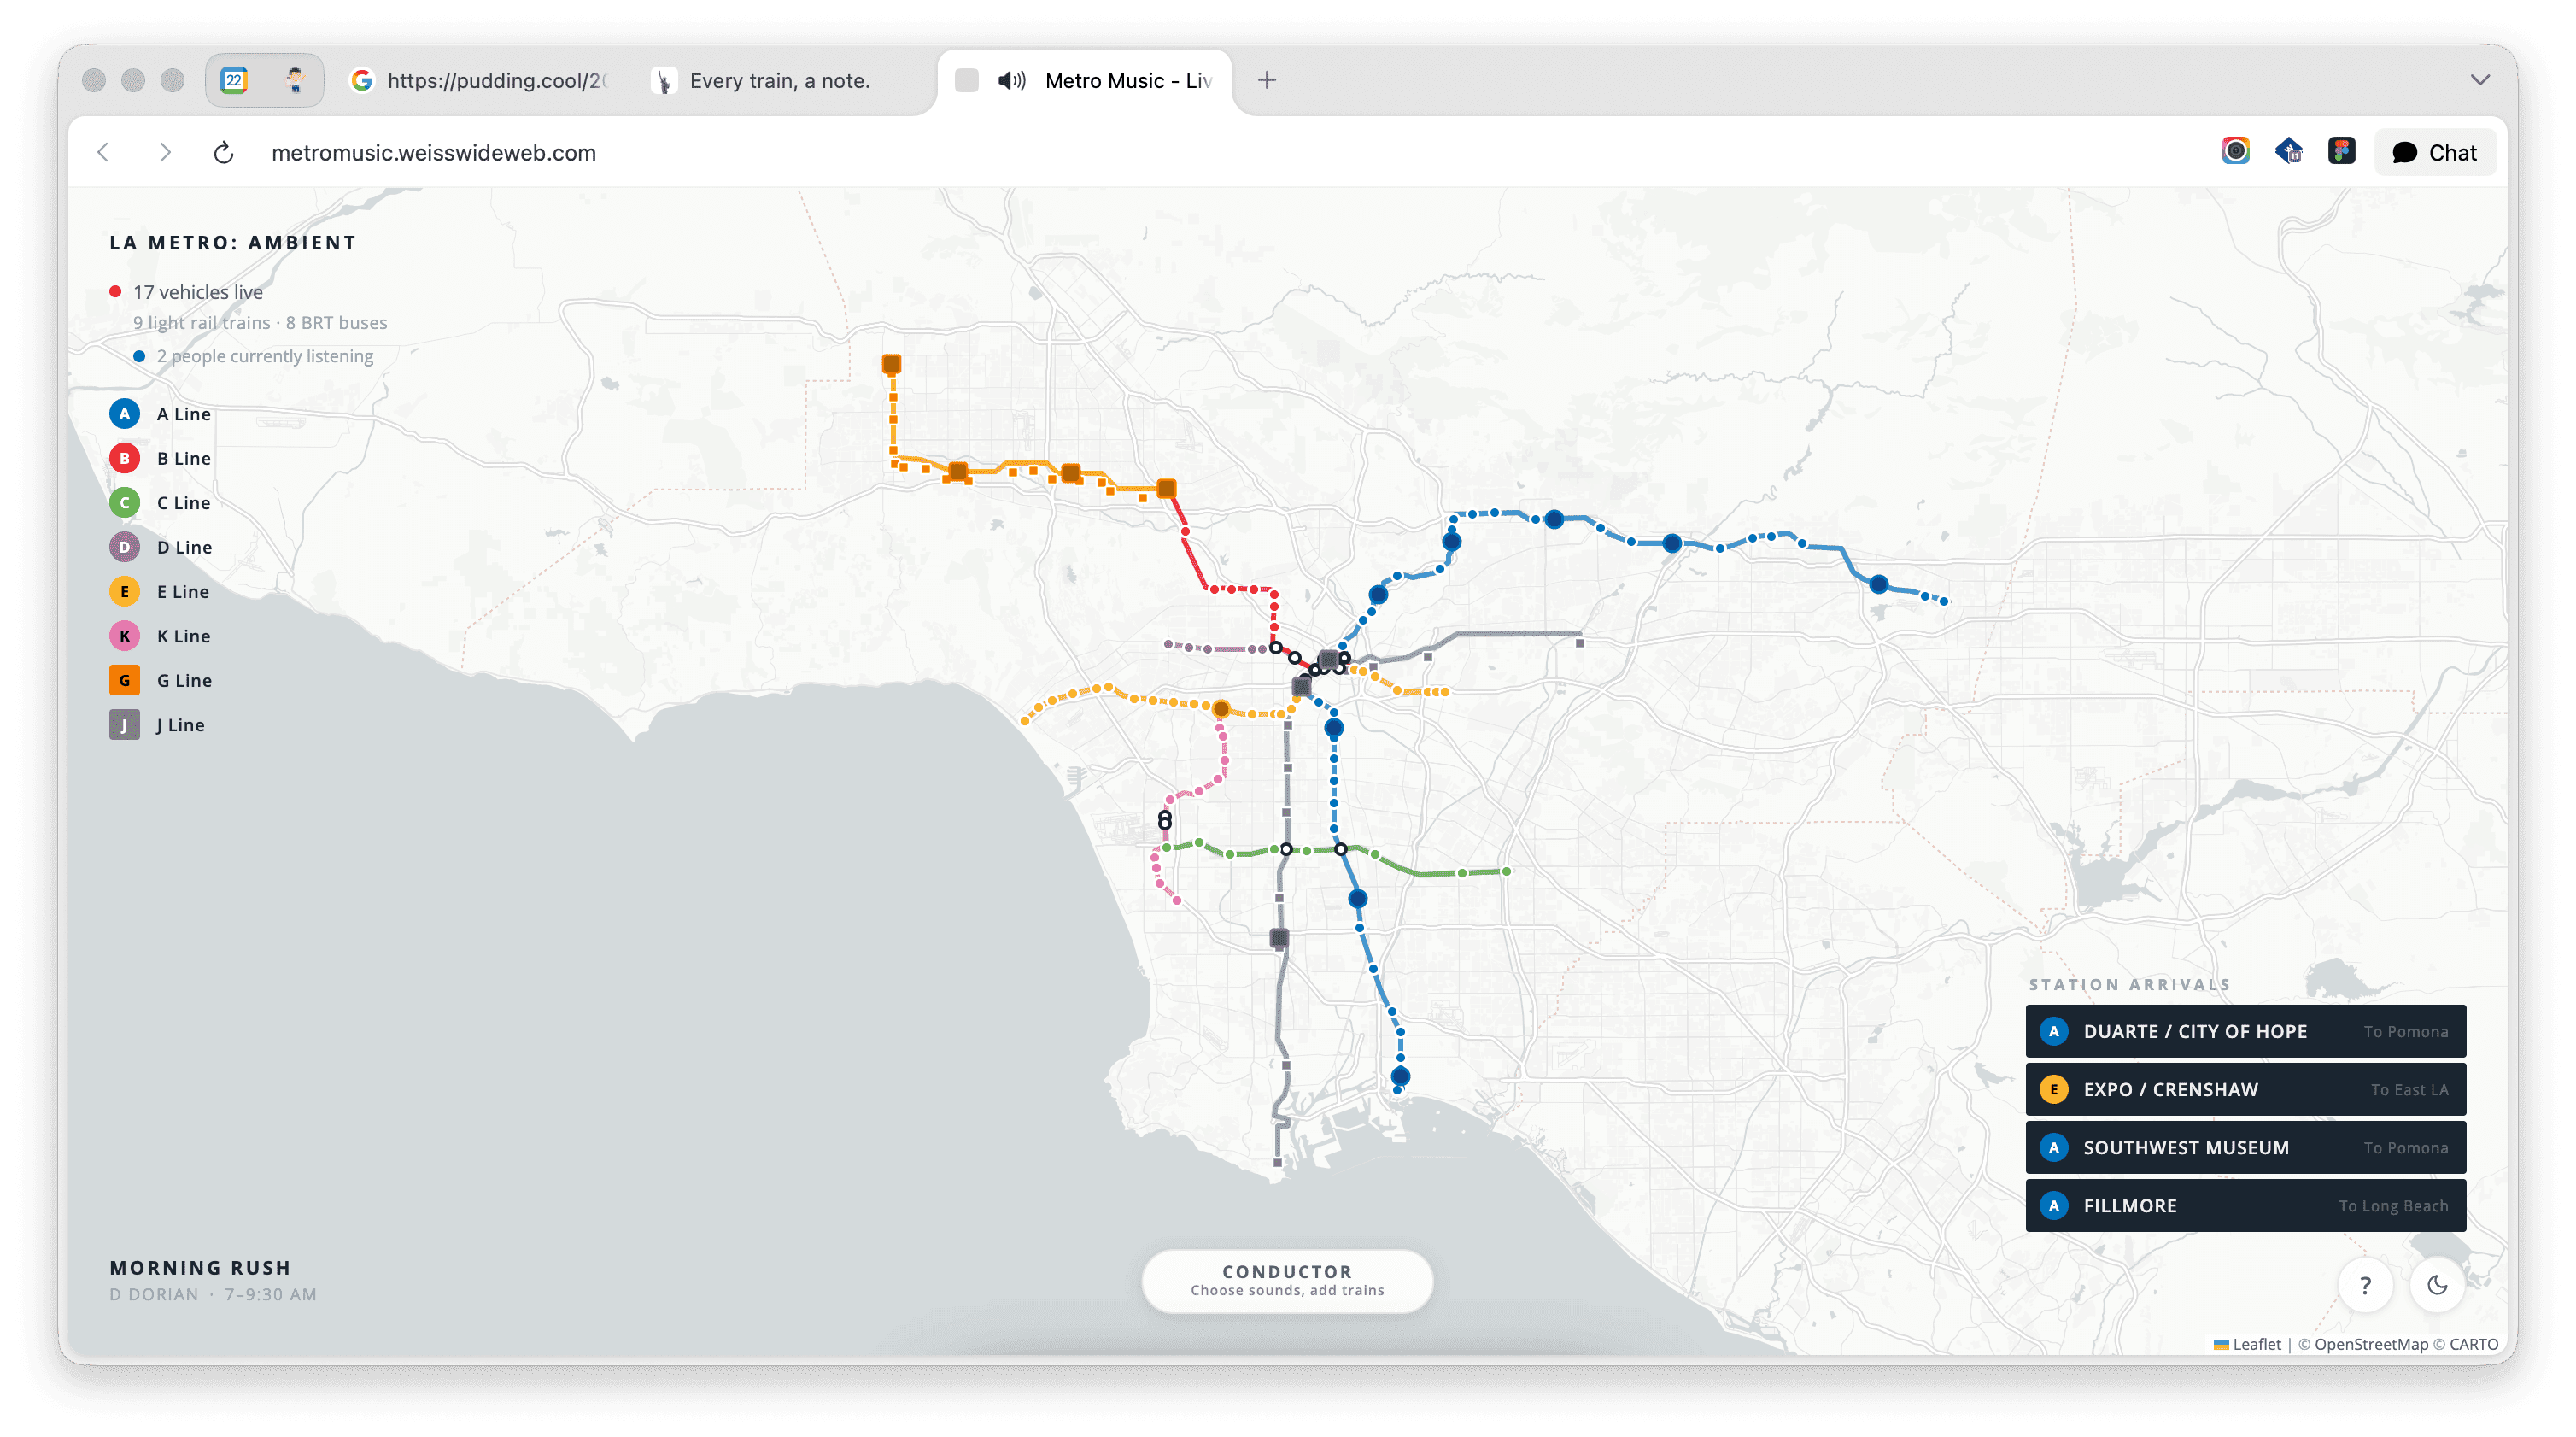Toggle E Line yellow badge in legend
The width and height of the screenshot is (2576, 1437).
pos(124,592)
